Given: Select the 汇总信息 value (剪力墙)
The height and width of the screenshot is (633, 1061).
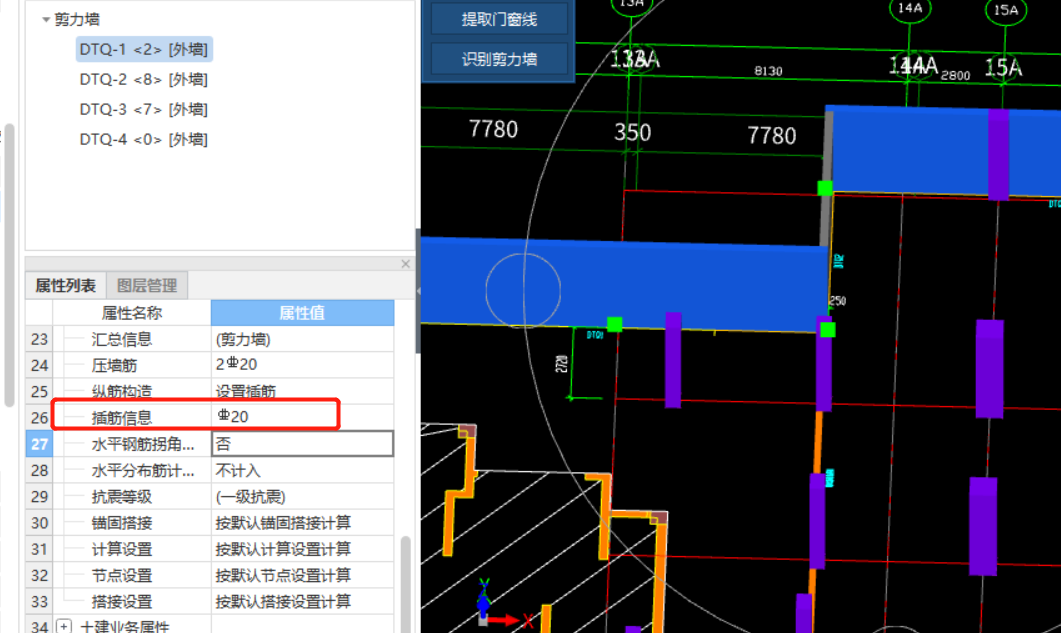Looking at the screenshot, I should (x=302, y=339).
